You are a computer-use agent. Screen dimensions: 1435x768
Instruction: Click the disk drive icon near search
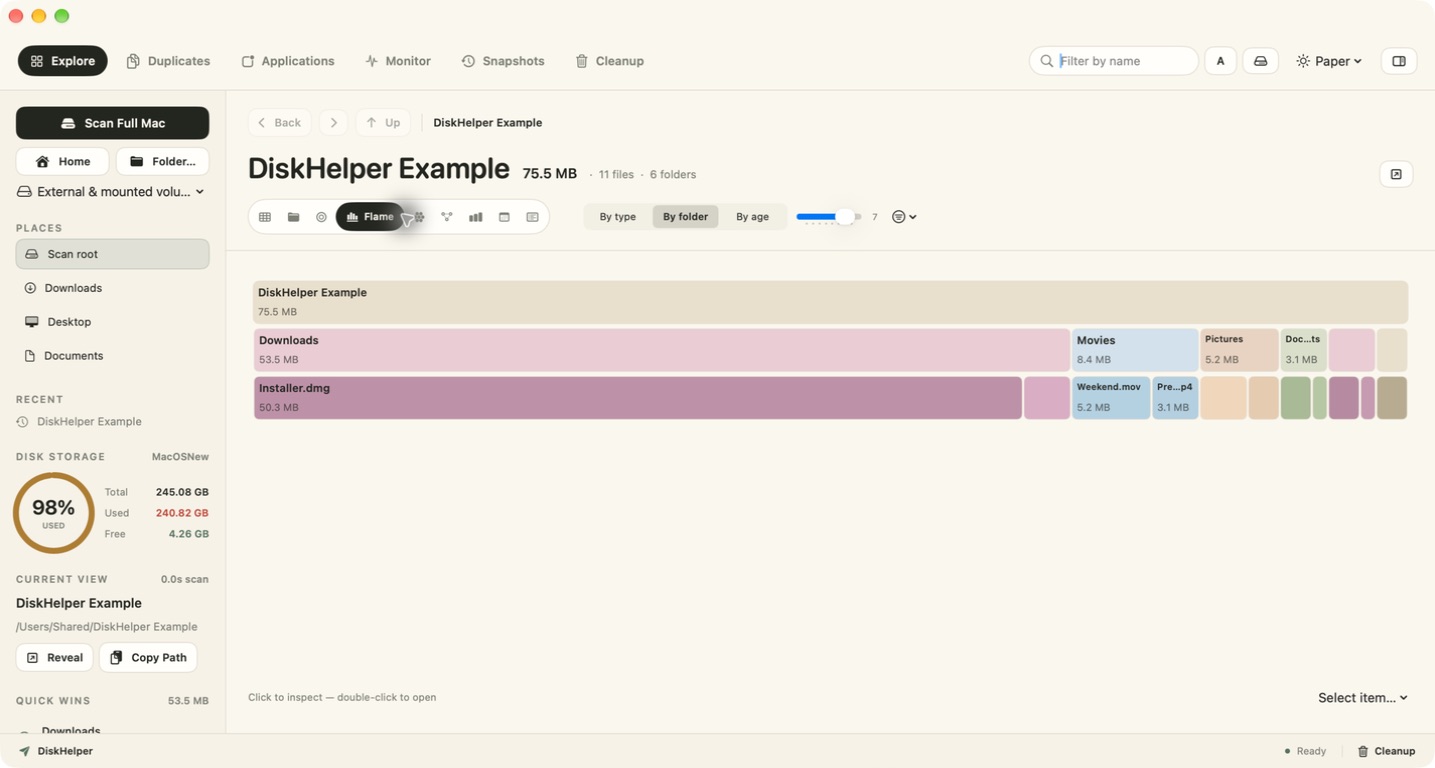[x=1260, y=61]
